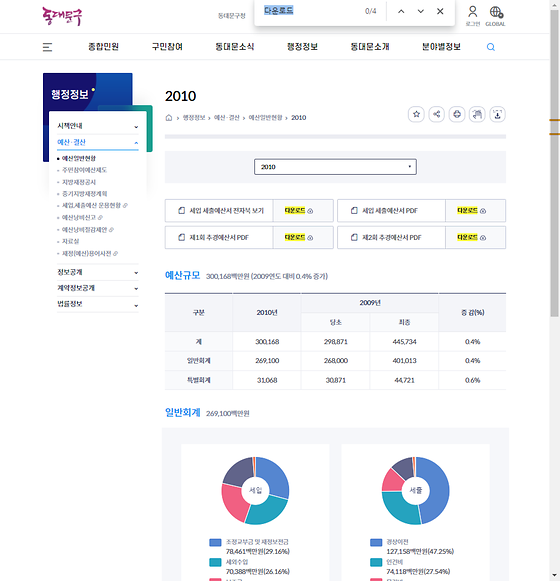Click the share icon
Image resolution: width=560 pixels, height=581 pixels.
click(437, 114)
